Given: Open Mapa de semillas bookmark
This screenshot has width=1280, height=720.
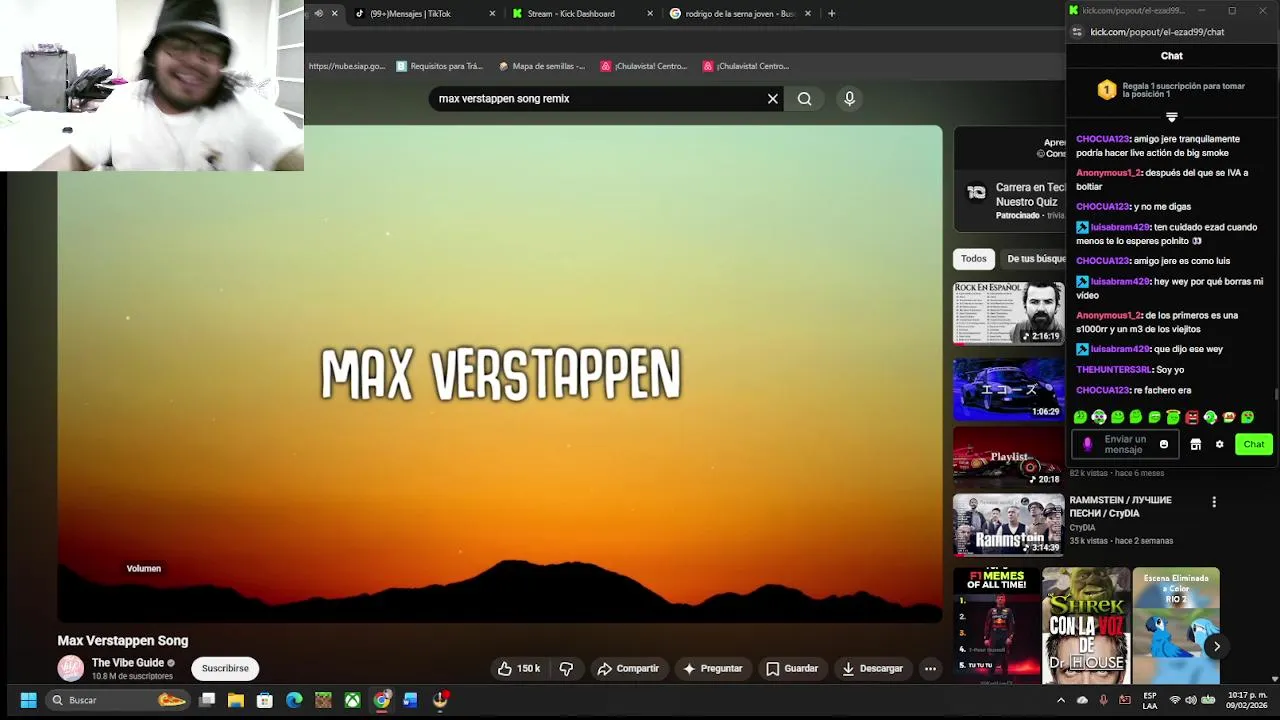Looking at the screenshot, I should (x=541, y=66).
